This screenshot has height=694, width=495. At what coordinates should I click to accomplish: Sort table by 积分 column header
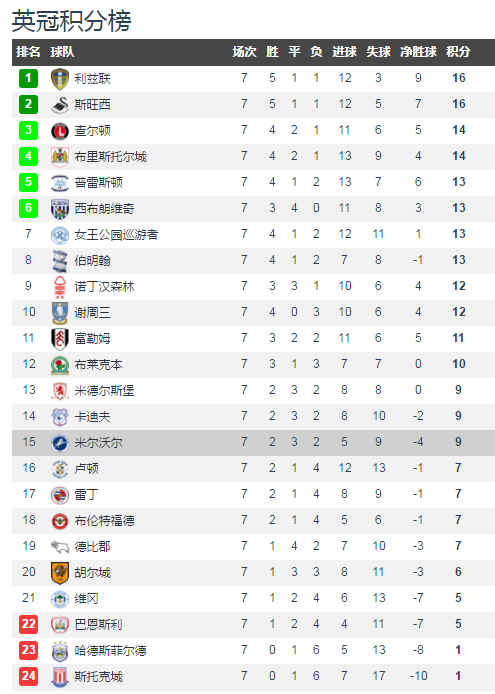(458, 52)
